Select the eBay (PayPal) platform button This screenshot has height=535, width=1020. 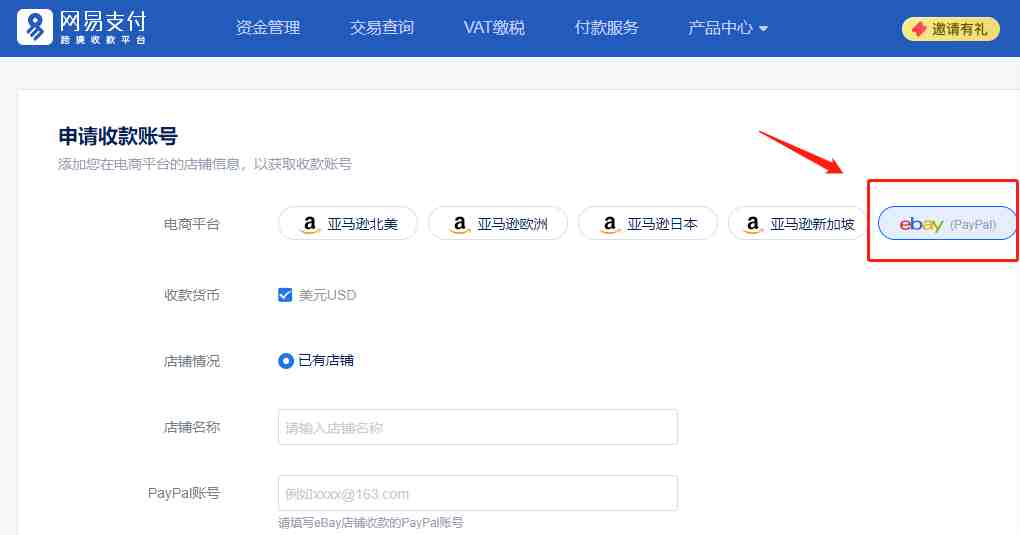pyautogui.click(x=947, y=224)
